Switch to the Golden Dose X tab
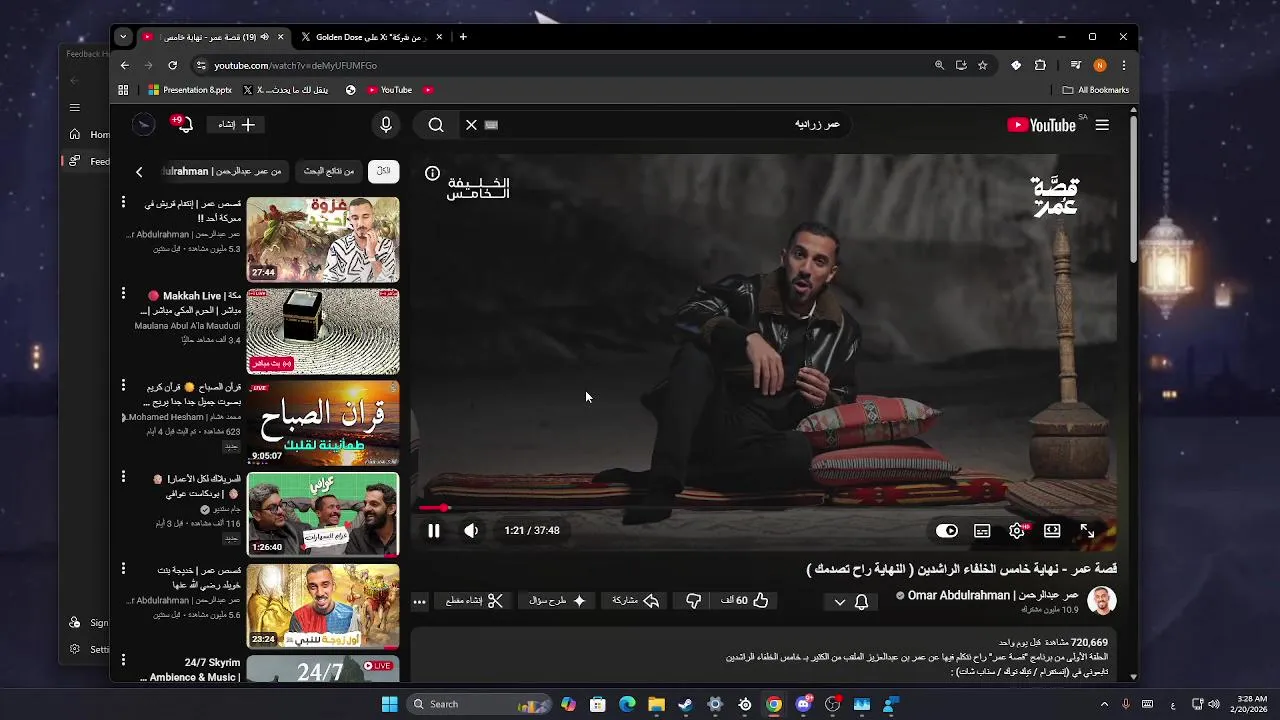The image size is (1280, 720). [x=369, y=37]
